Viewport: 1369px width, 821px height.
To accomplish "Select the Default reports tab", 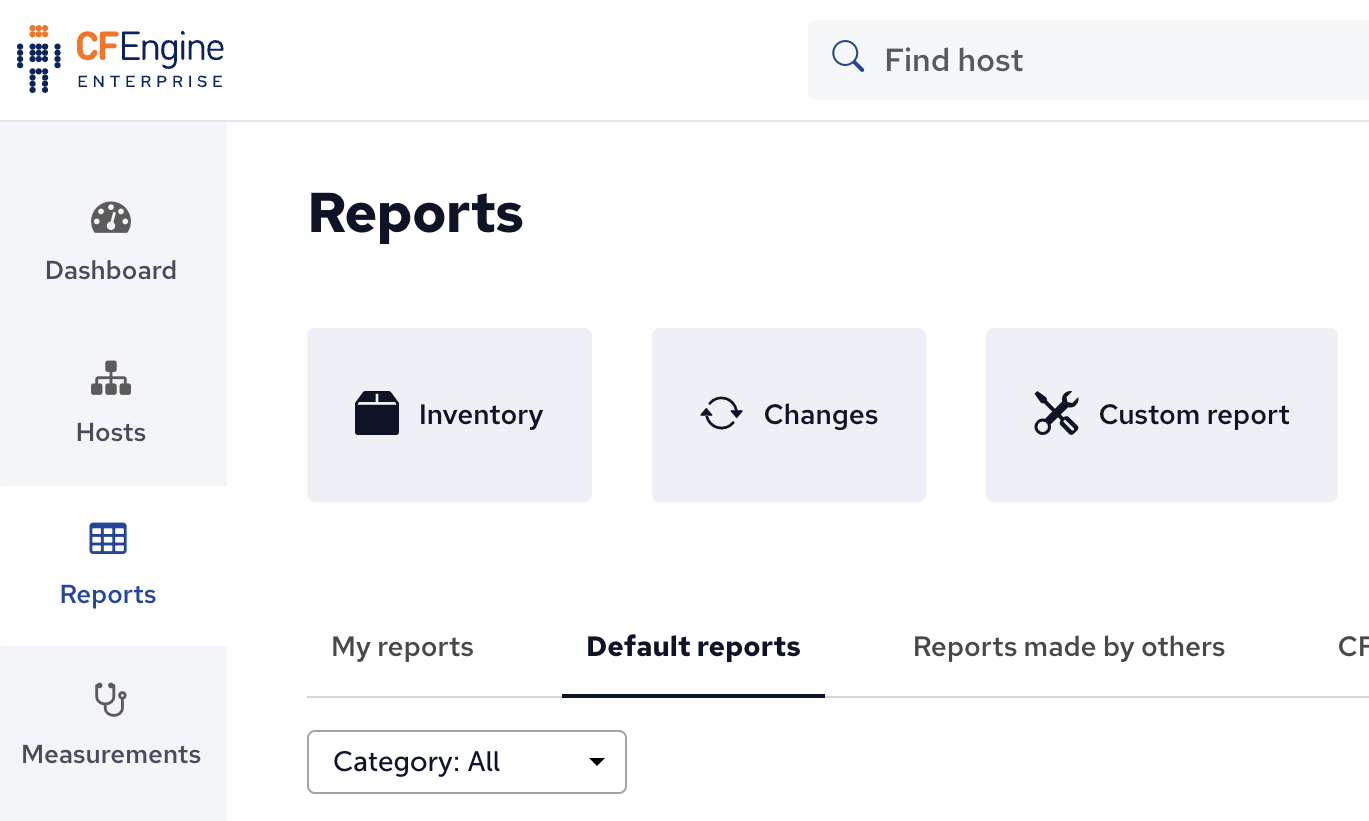I will pos(693,647).
